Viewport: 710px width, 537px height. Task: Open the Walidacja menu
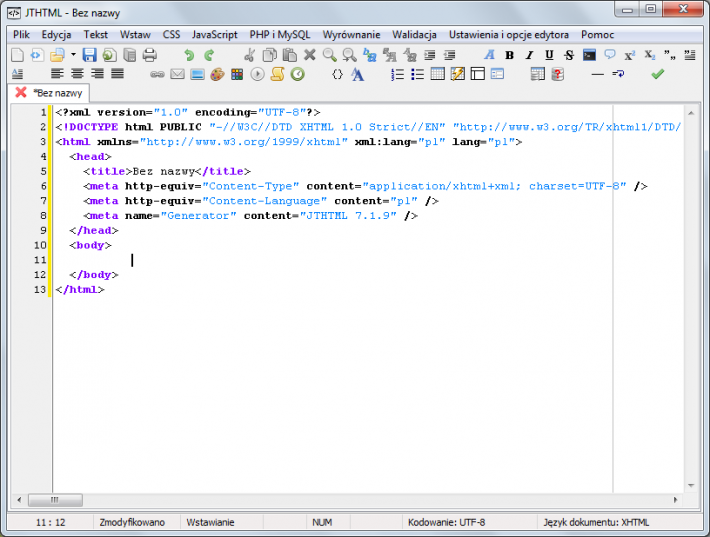click(414, 35)
